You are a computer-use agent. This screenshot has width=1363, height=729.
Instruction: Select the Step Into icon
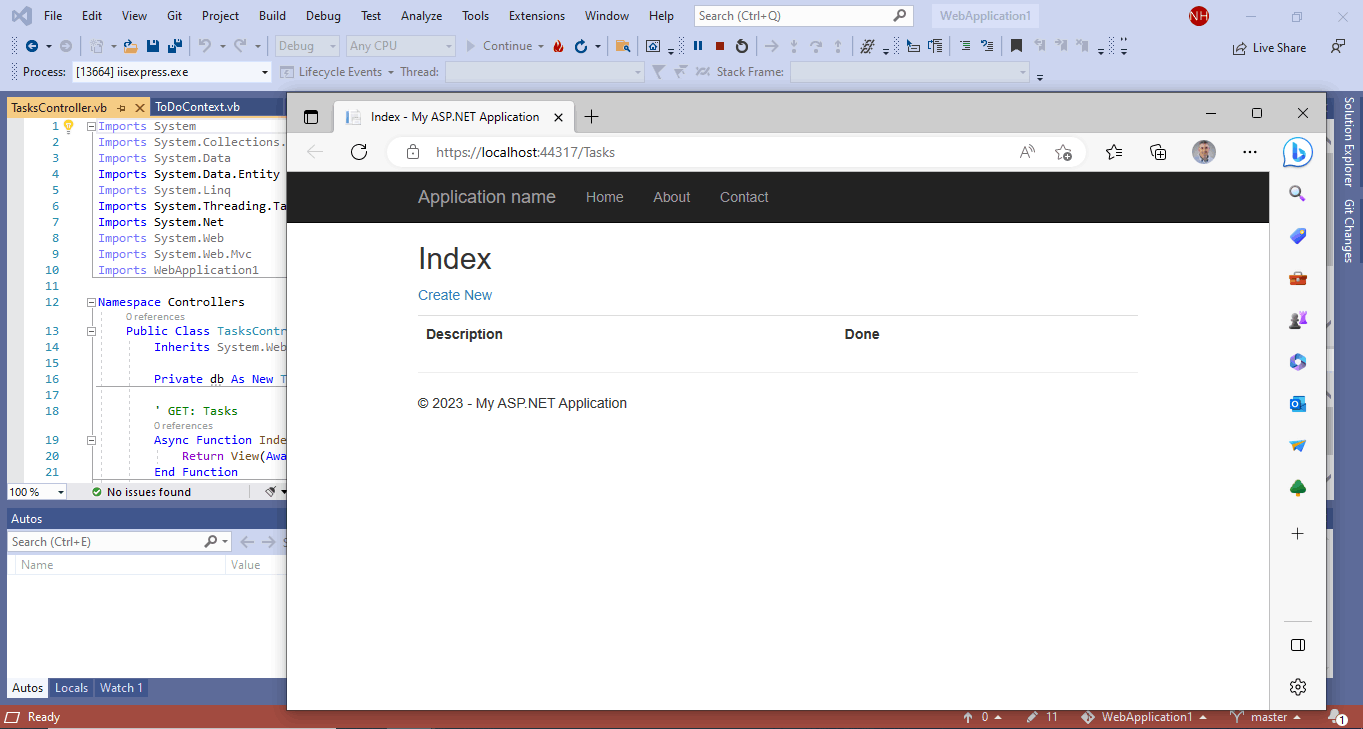(794, 46)
